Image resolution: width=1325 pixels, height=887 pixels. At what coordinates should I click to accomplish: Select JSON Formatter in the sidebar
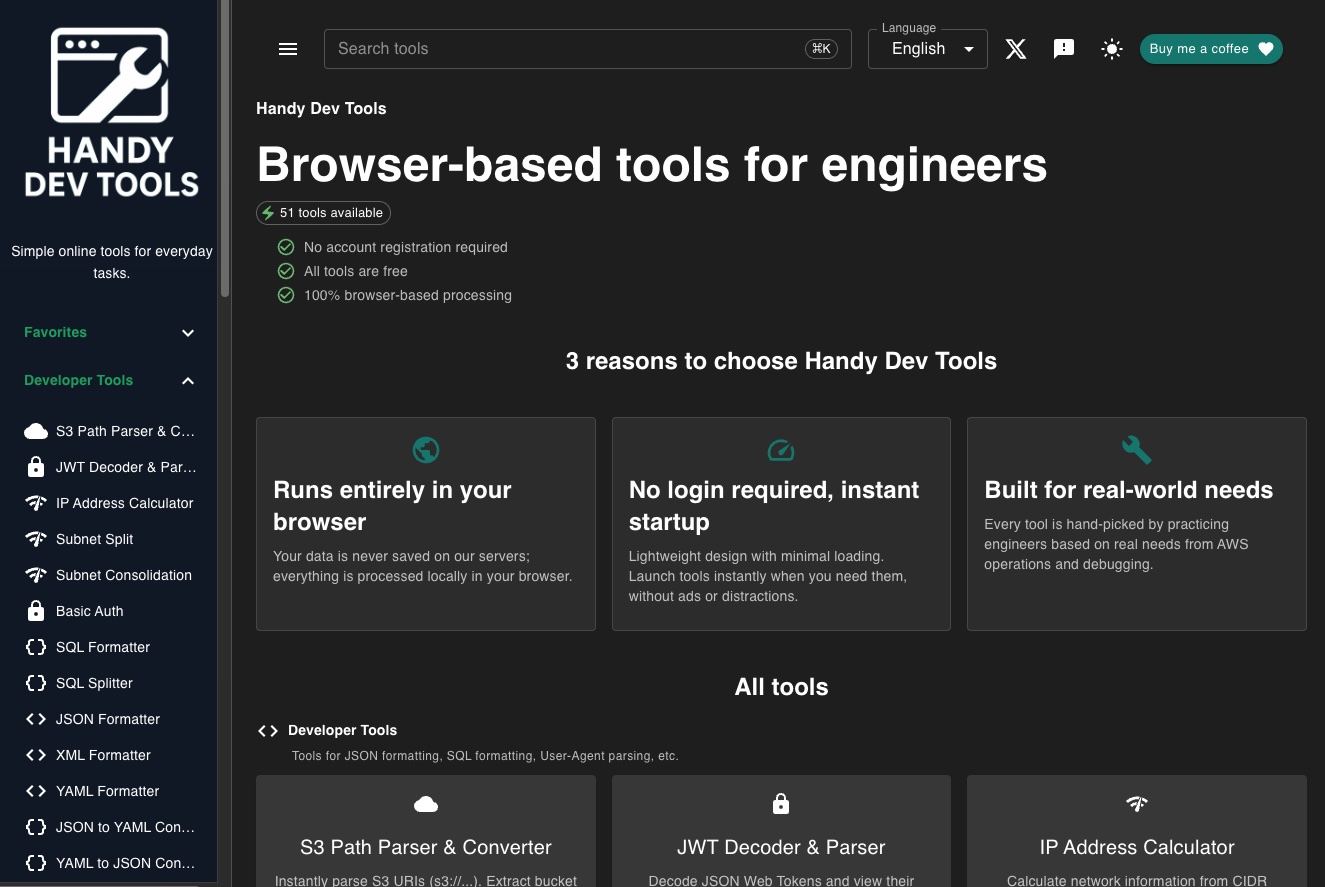click(108, 719)
